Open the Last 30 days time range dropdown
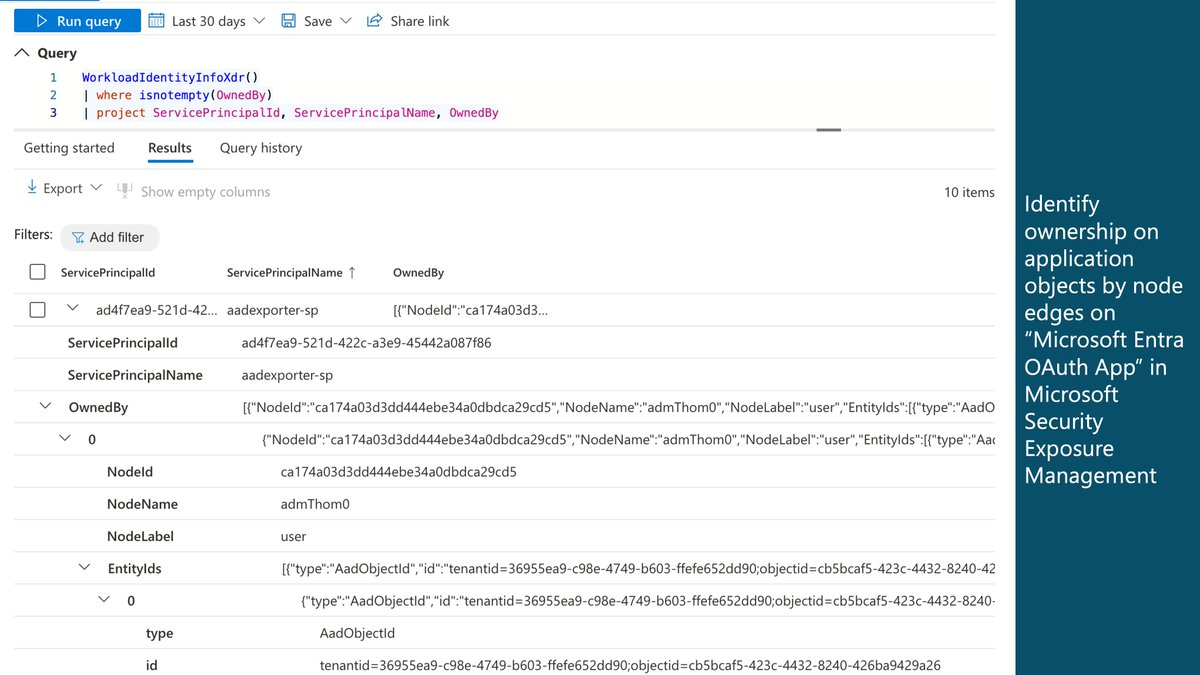1200x675 pixels. tap(207, 21)
